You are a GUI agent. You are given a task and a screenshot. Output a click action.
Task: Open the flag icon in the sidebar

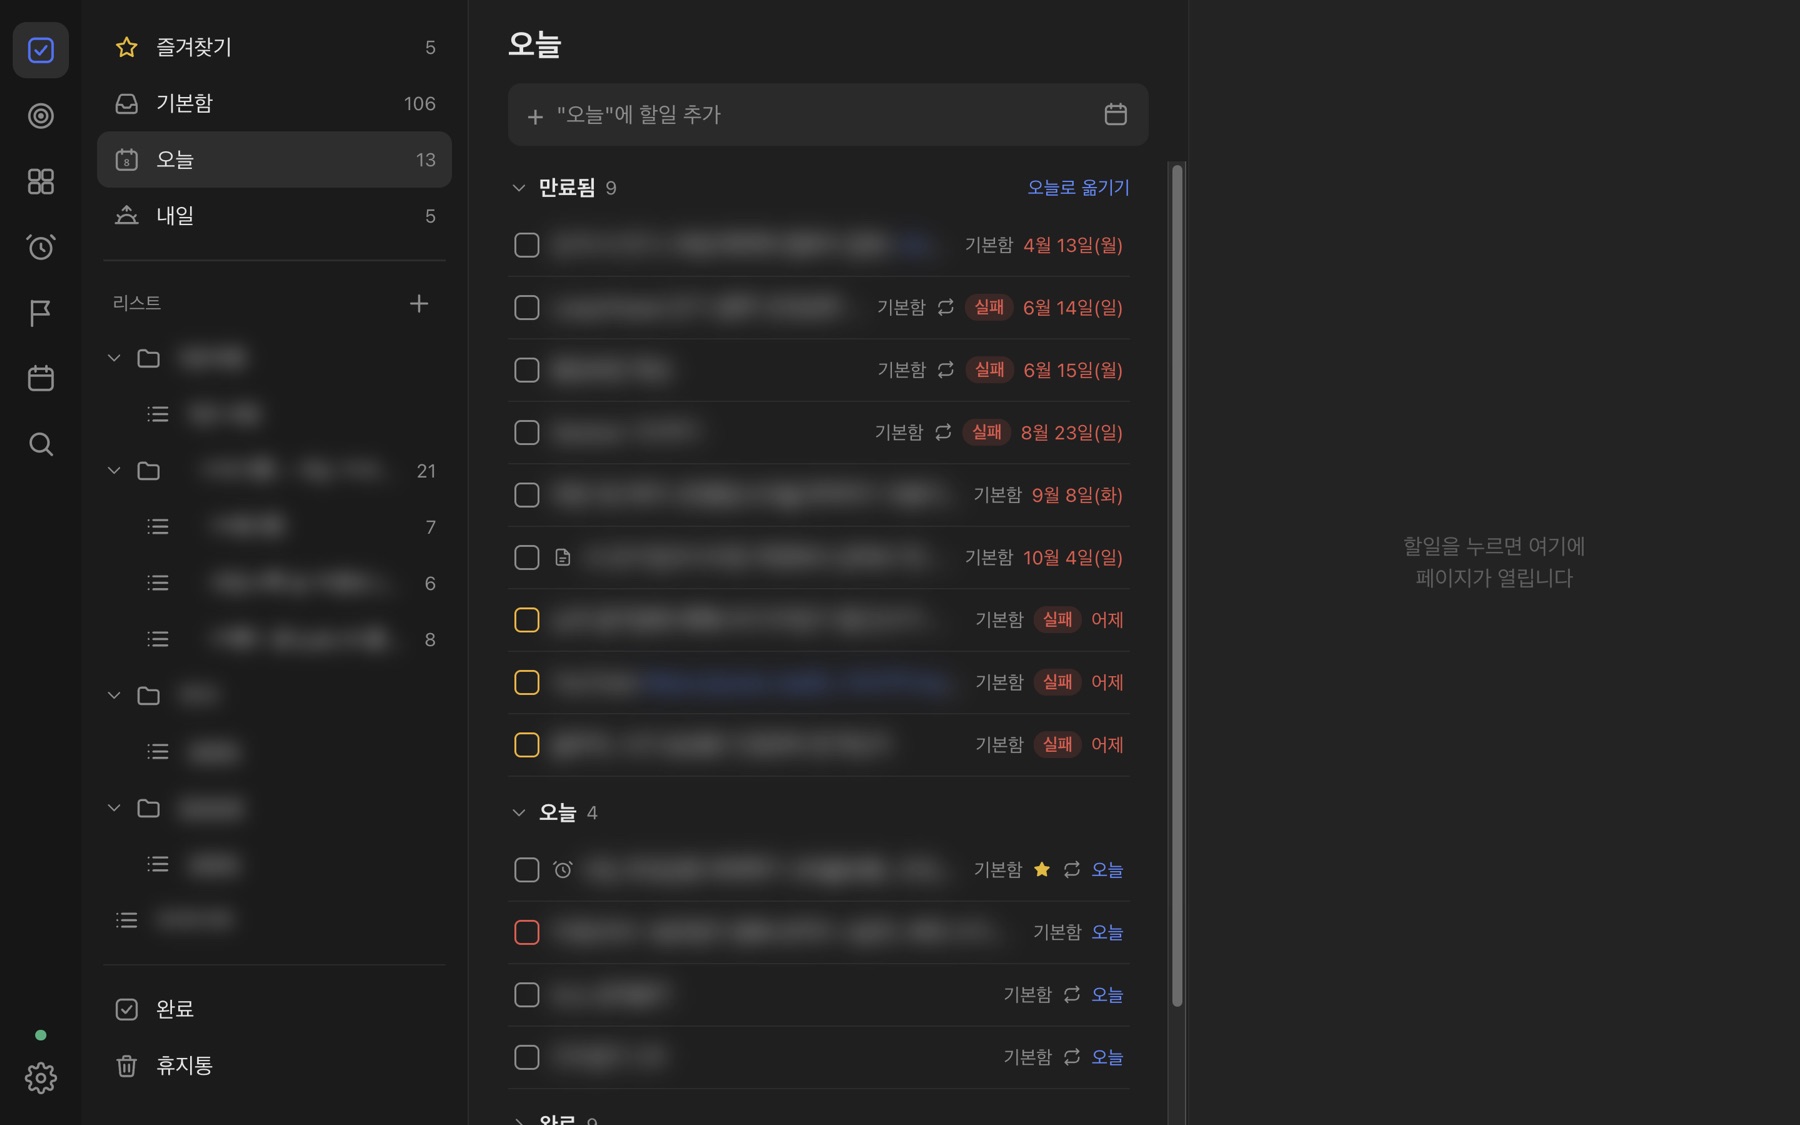pos(41,313)
